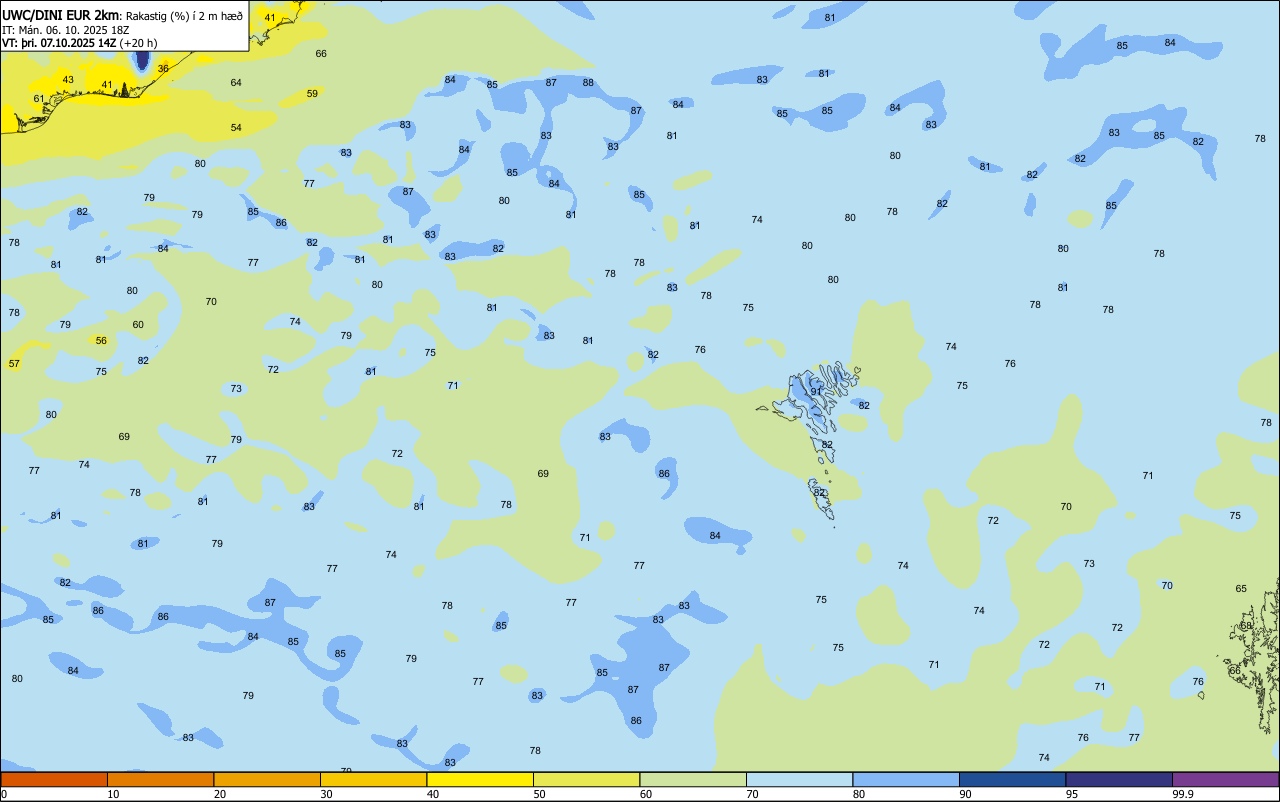Click the 'UWC/DINI EUR 2km' title text
1280x802 pixels.
coord(61,15)
